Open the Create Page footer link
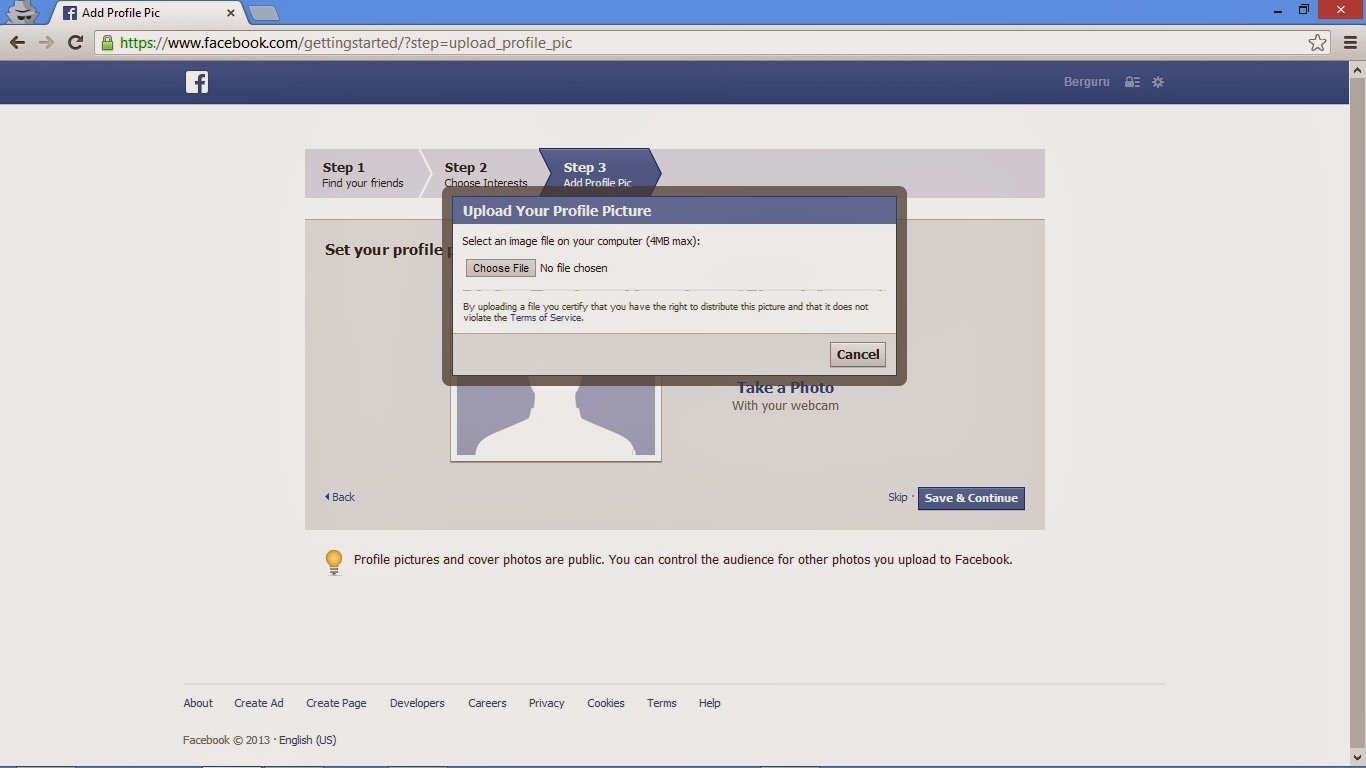1366x768 pixels. pos(336,703)
